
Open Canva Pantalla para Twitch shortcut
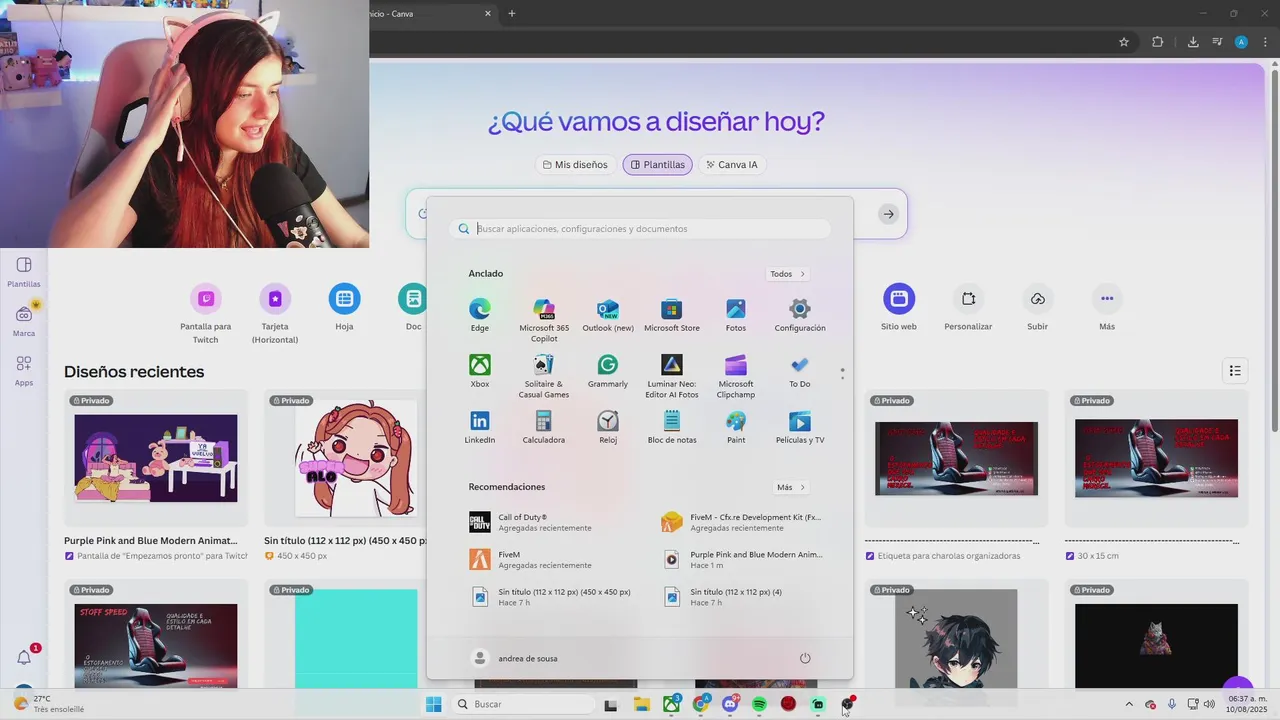206,312
